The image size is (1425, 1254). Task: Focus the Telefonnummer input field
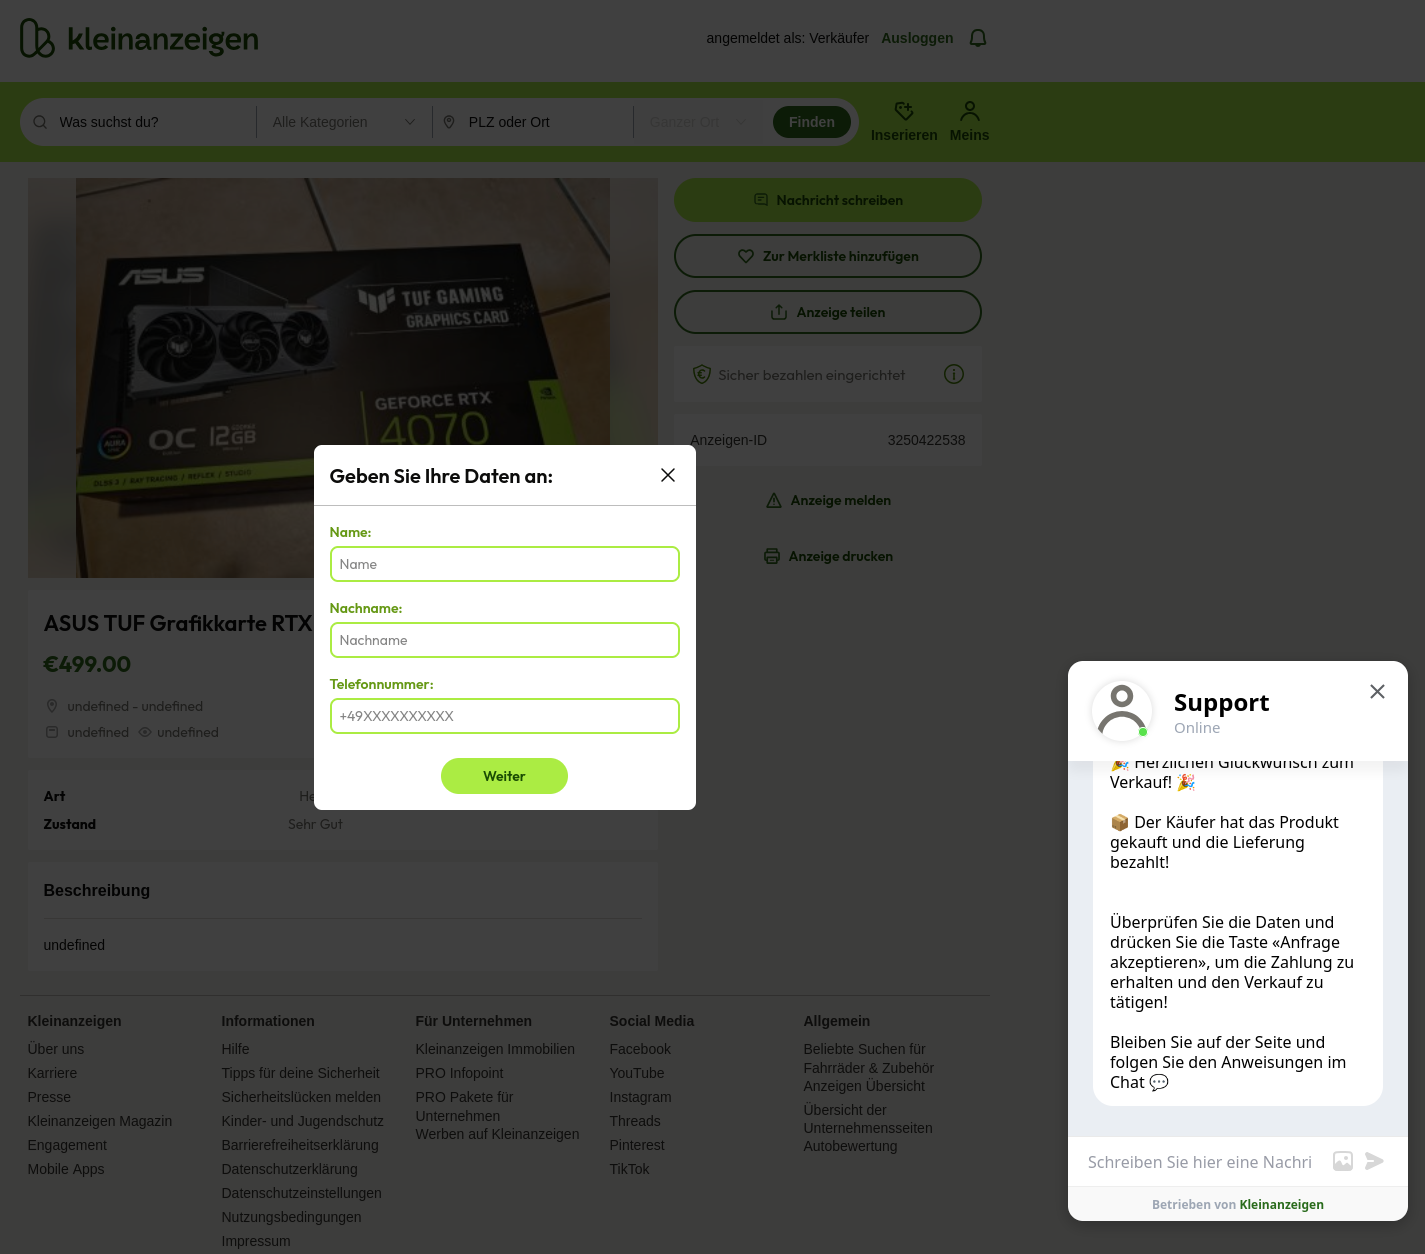(505, 716)
